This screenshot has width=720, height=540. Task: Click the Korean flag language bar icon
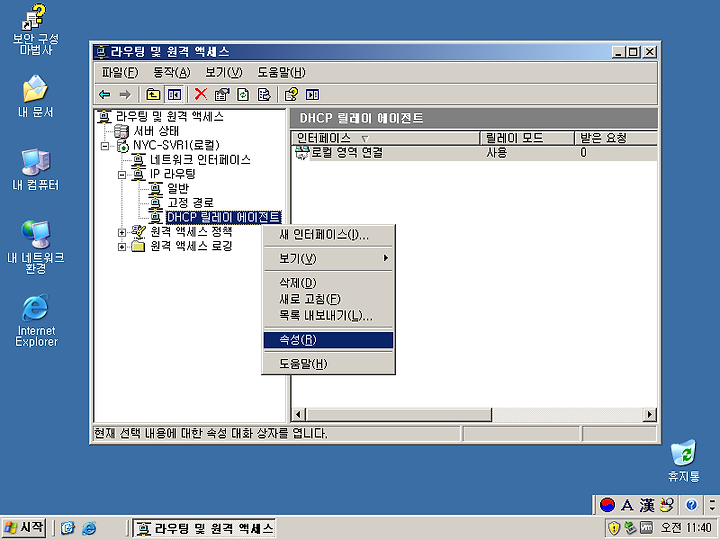point(607,506)
